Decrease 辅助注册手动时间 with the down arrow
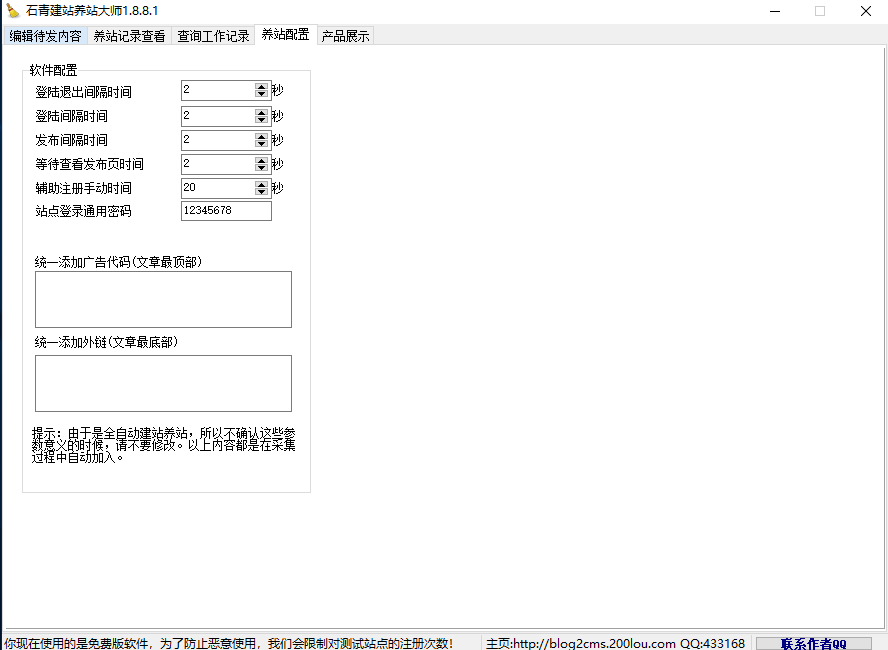 click(x=261, y=191)
